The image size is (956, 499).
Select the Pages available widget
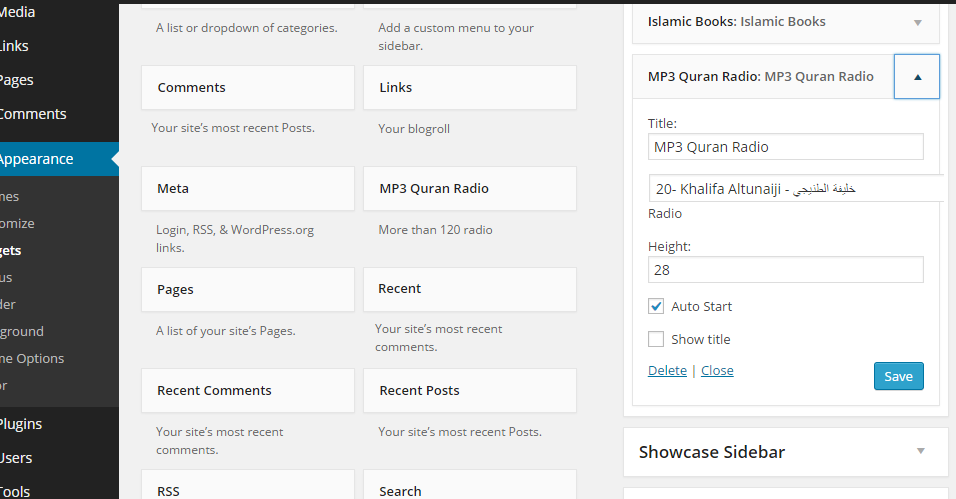(248, 289)
